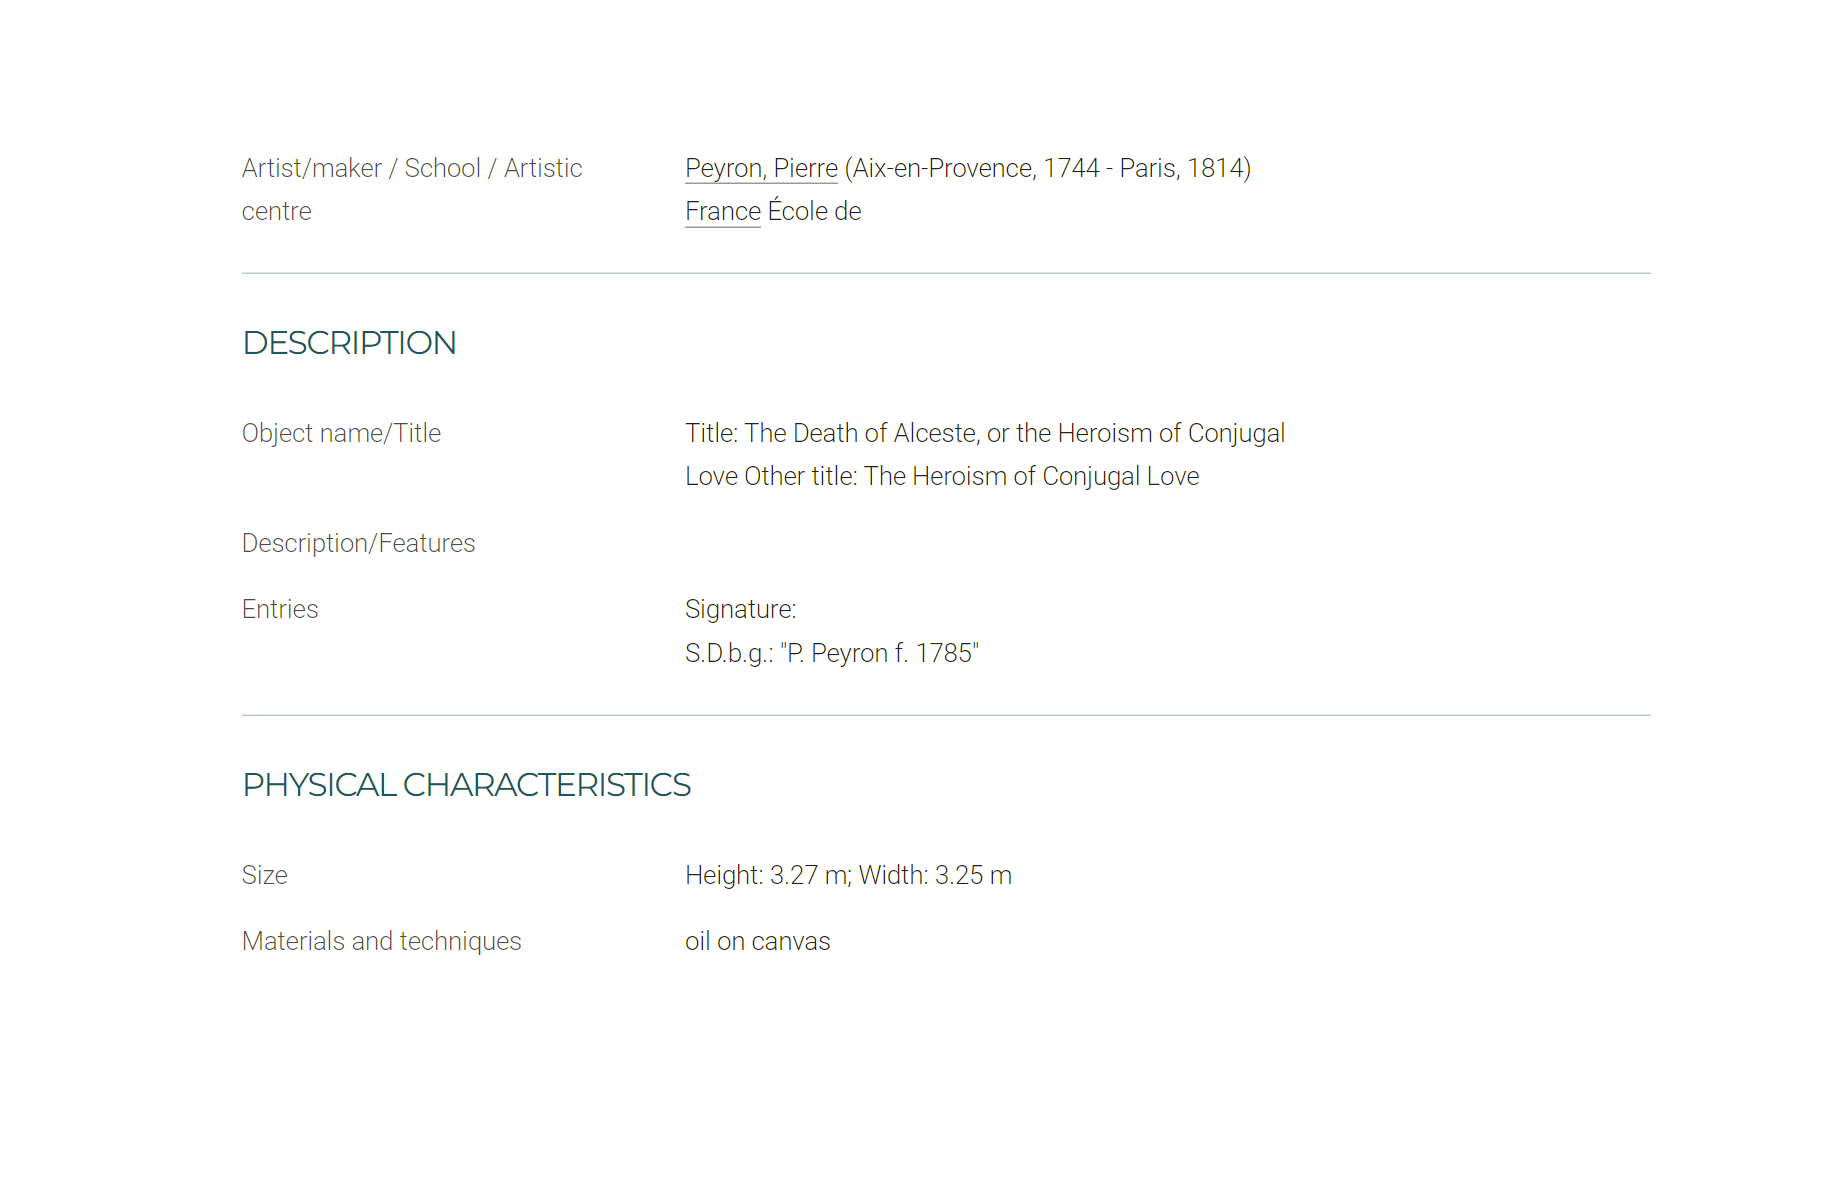
Task: Open the France school link
Action: point(723,211)
